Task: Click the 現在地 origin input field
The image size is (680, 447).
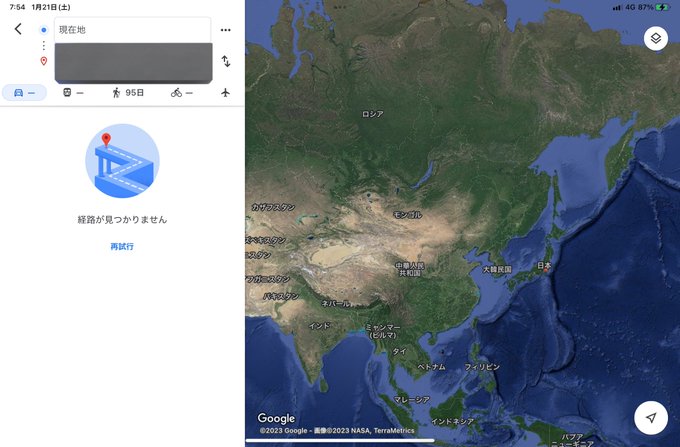Action: 133,30
